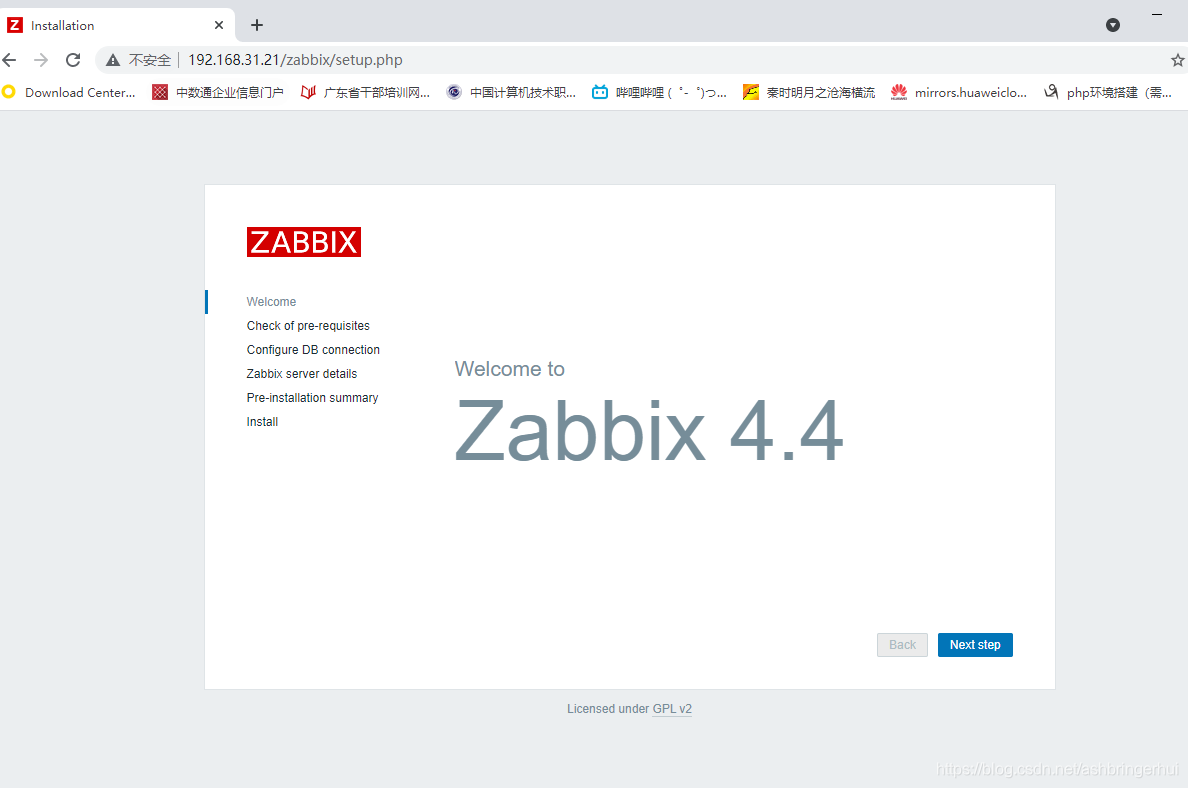Click the Next step button
1188x788 pixels.
(x=975, y=645)
